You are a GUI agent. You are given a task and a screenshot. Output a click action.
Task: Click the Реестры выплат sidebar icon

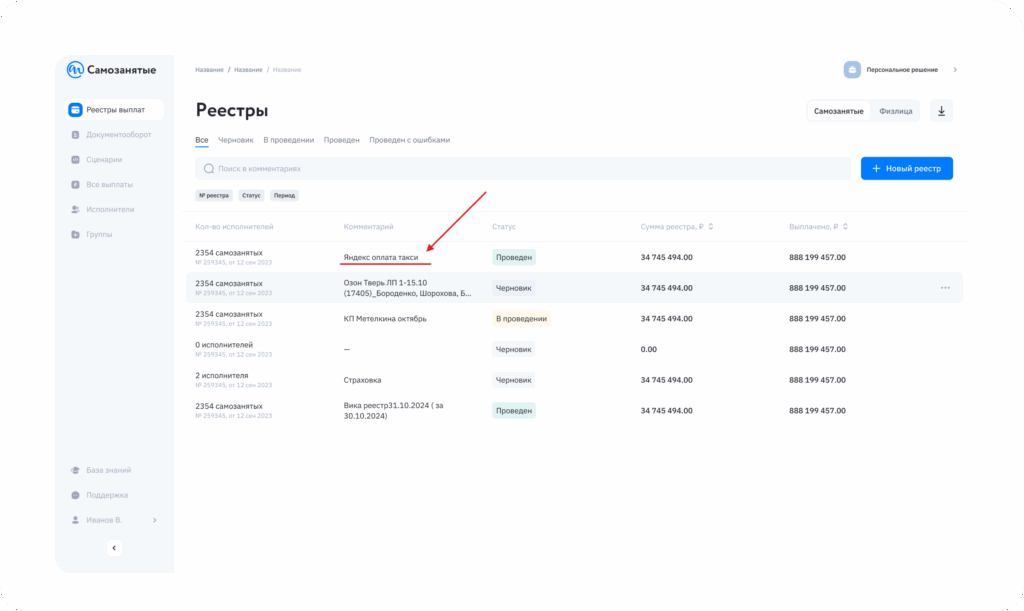tap(75, 110)
